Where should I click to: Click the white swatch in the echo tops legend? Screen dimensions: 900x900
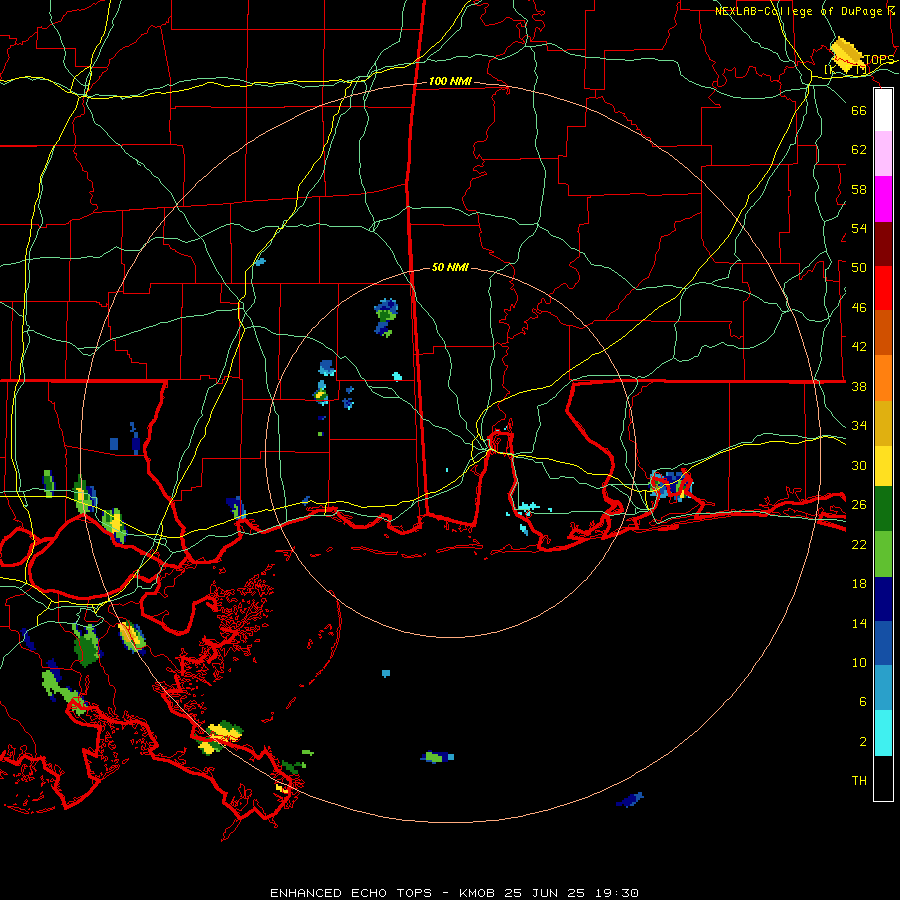(x=883, y=110)
